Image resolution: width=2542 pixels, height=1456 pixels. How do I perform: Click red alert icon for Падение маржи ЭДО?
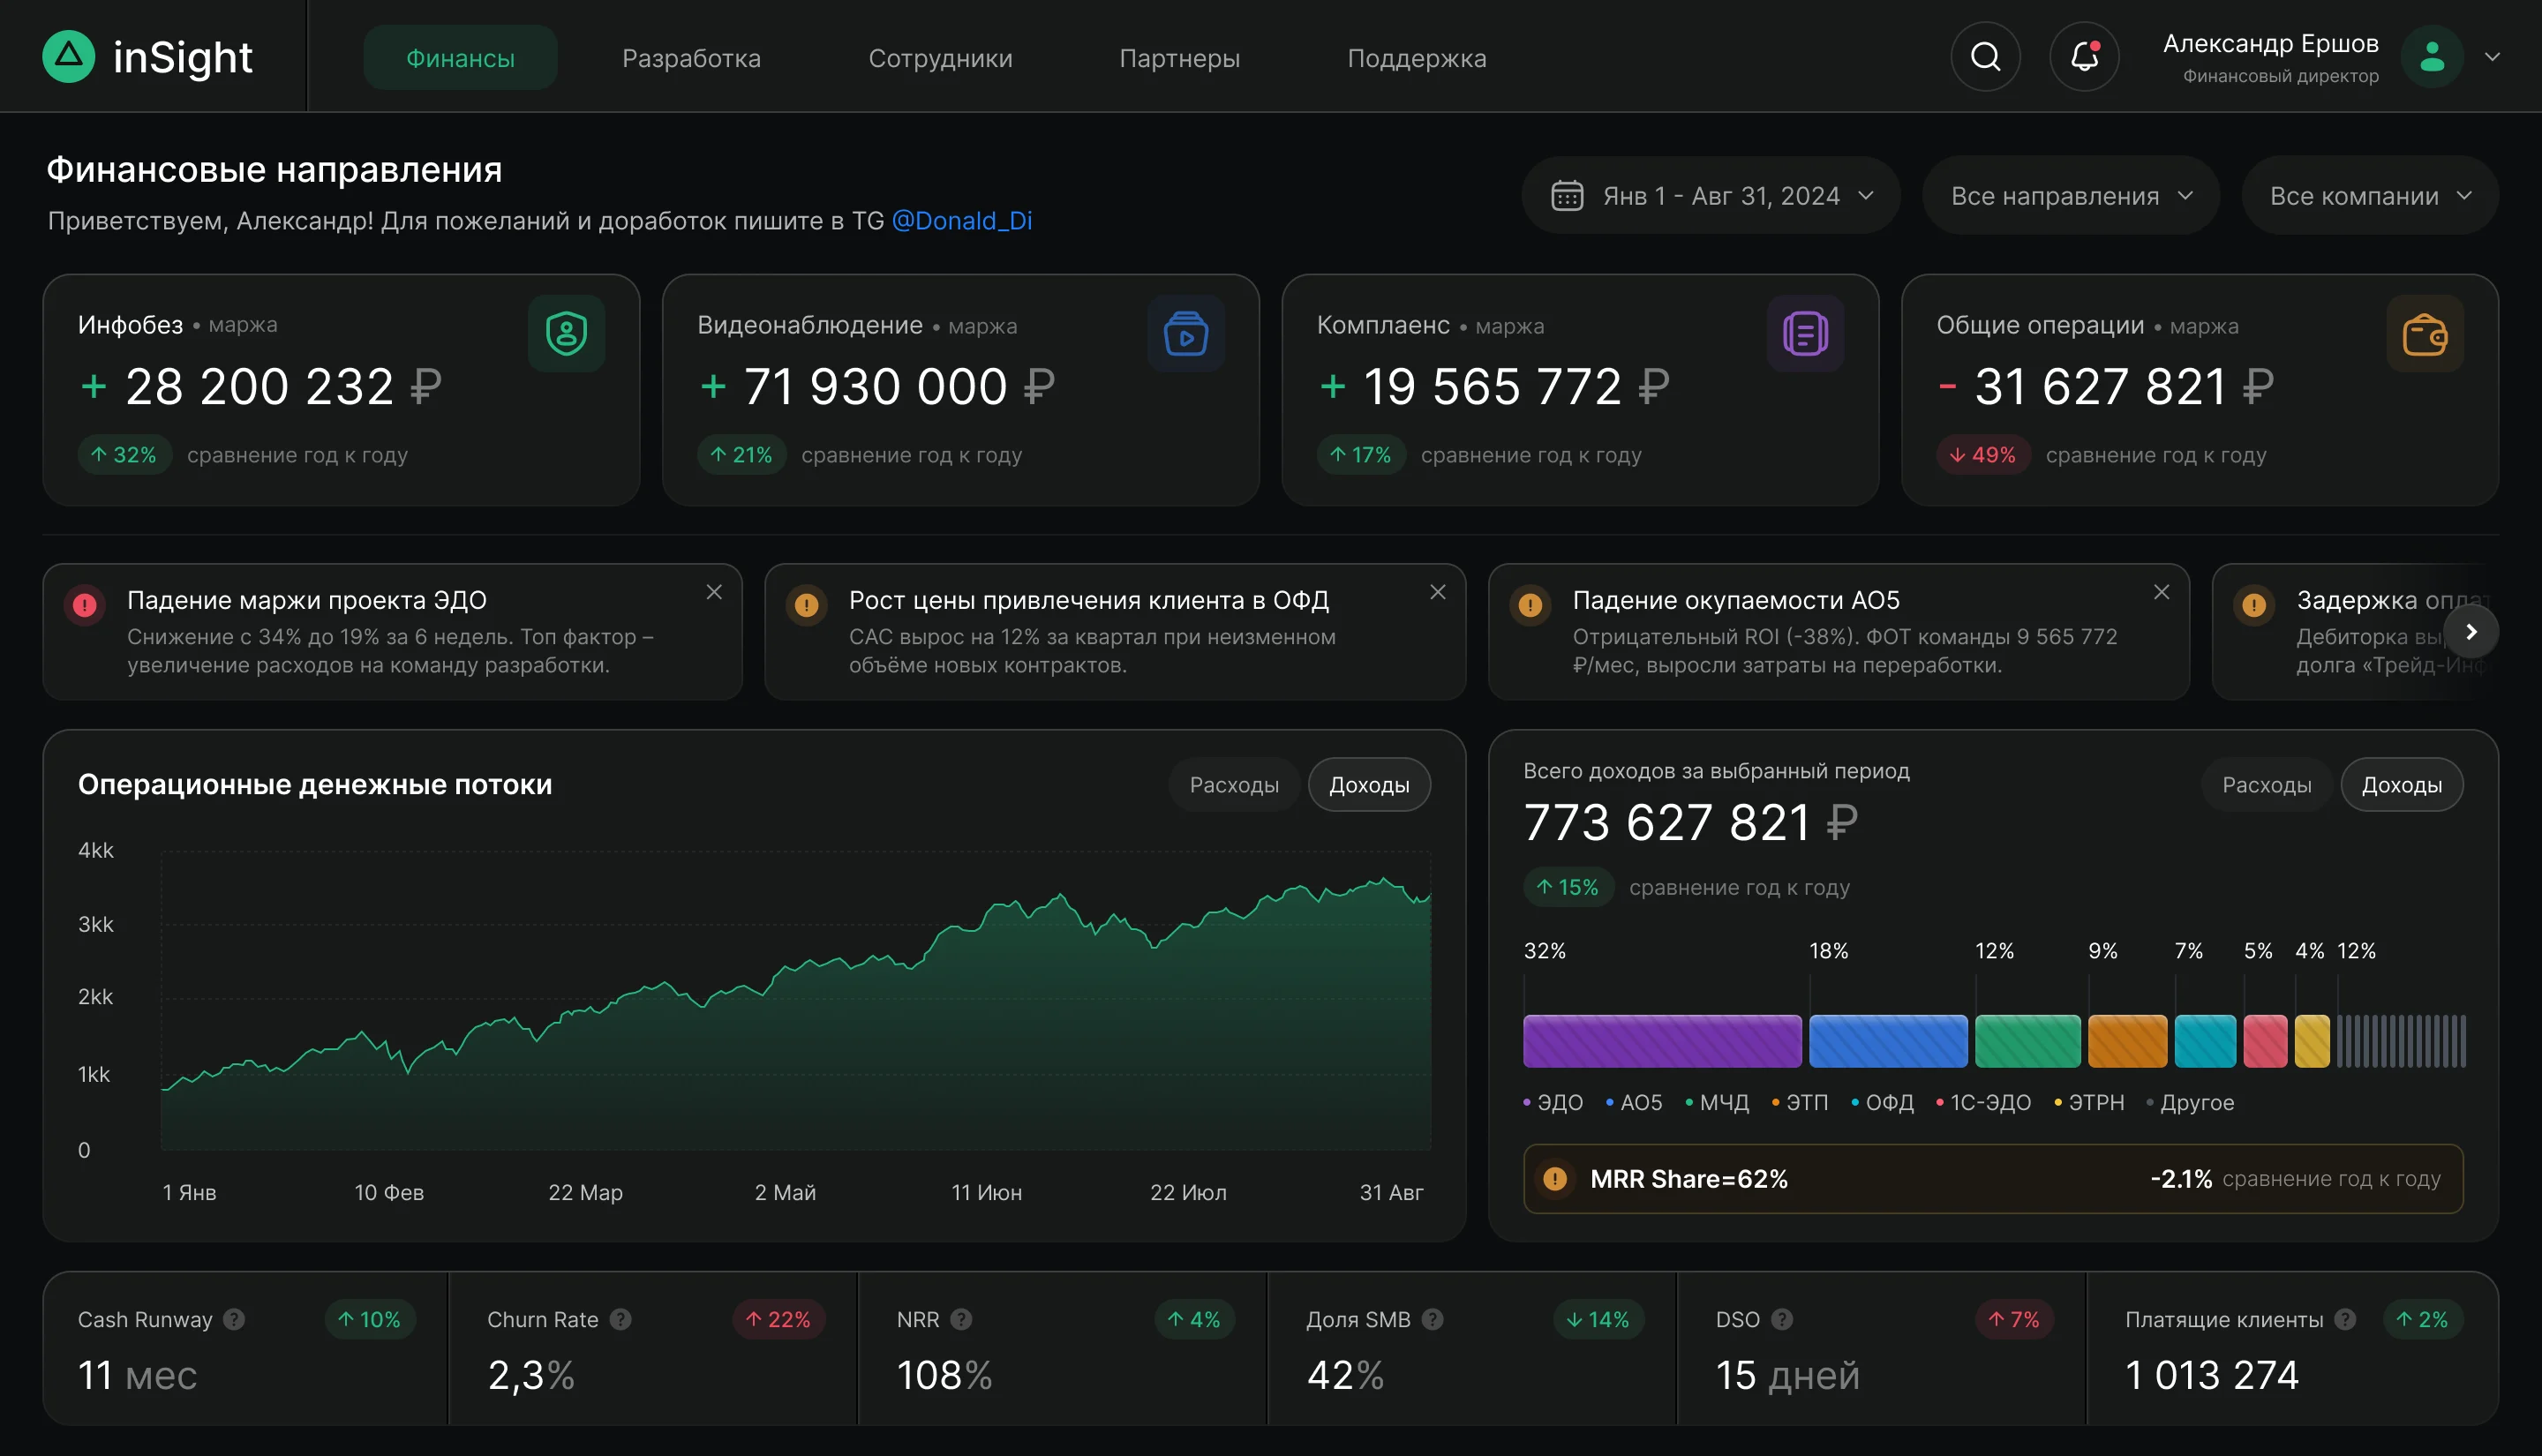tap(85, 605)
